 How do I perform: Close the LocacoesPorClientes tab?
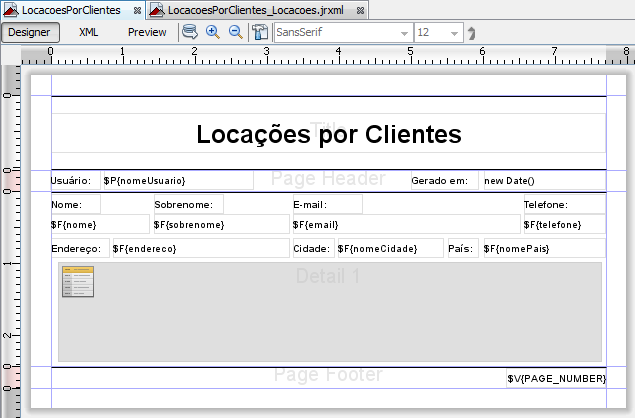pyautogui.click(x=137, y=9)
